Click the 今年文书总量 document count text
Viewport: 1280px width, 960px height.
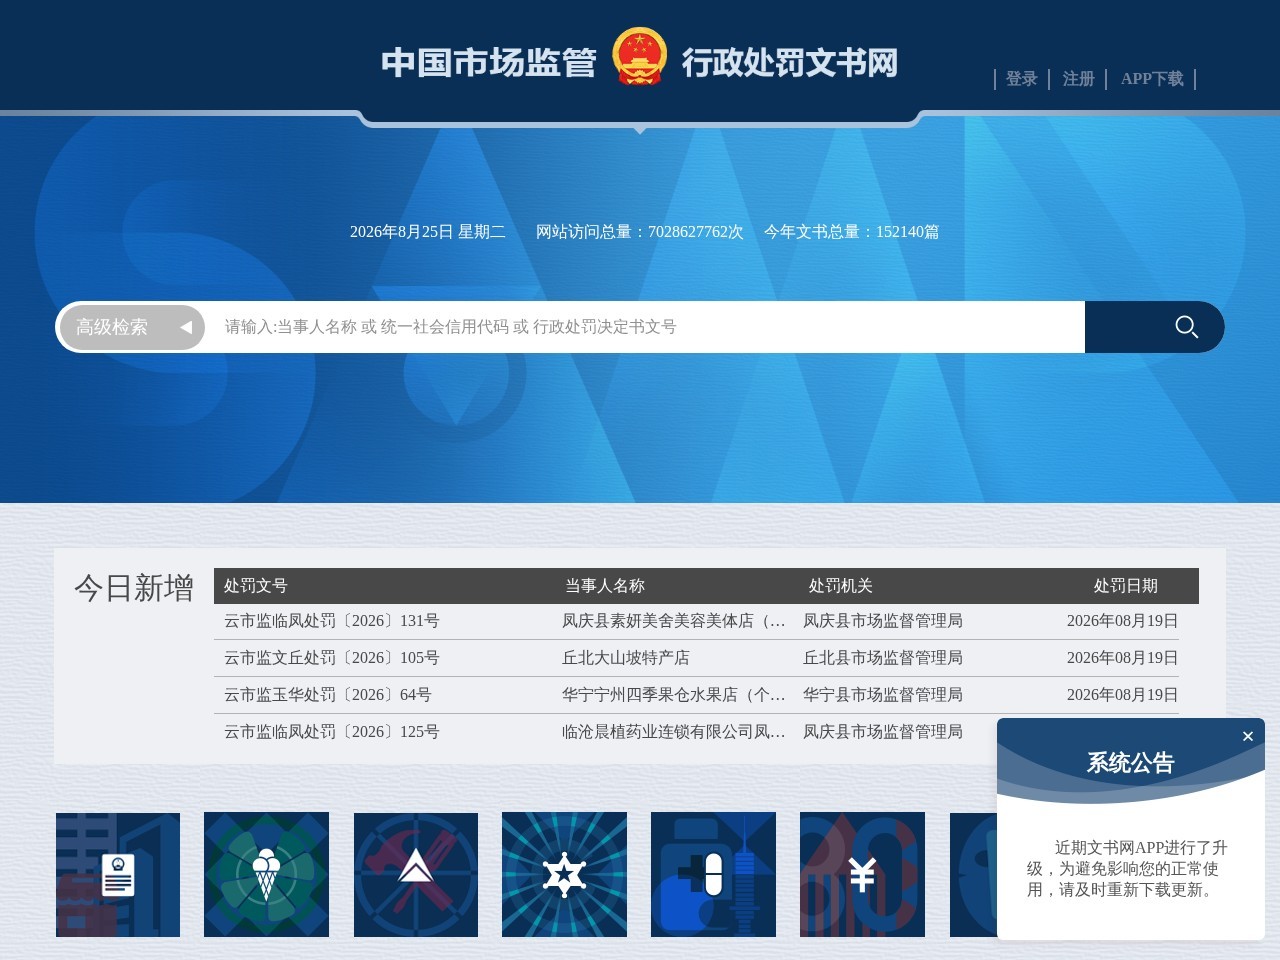[852, 232]
